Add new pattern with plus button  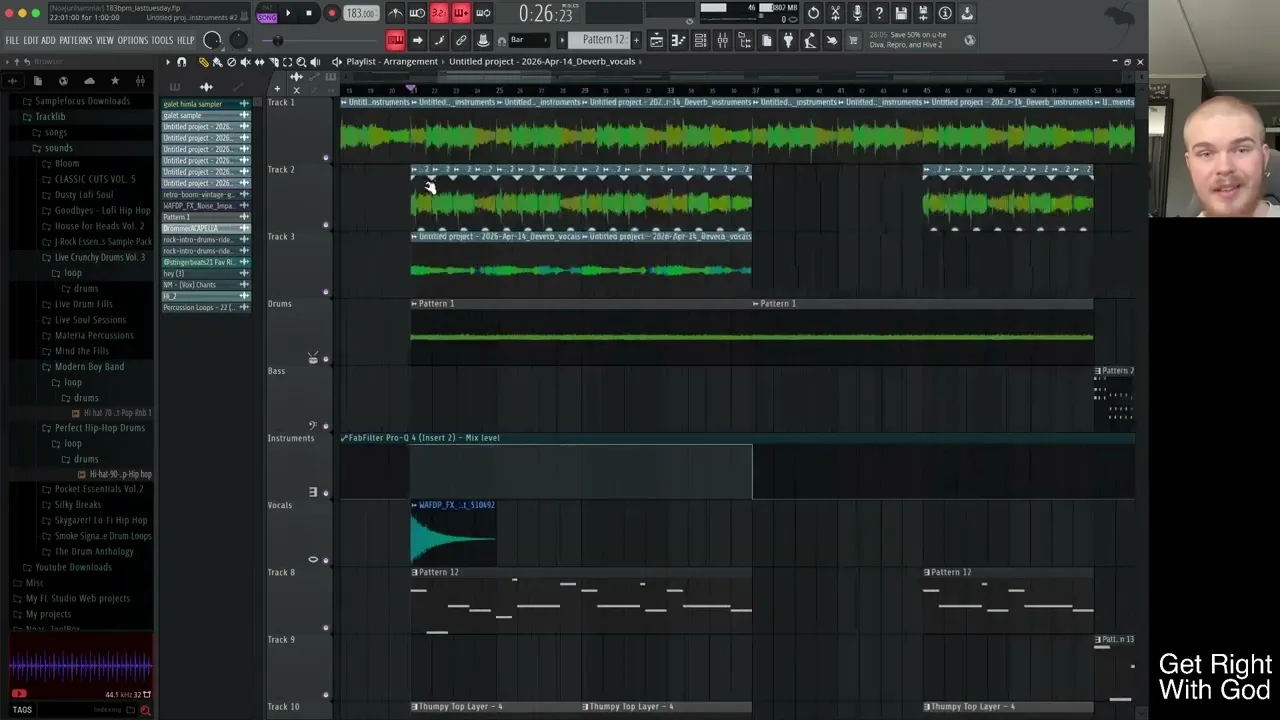click(636, 40)
